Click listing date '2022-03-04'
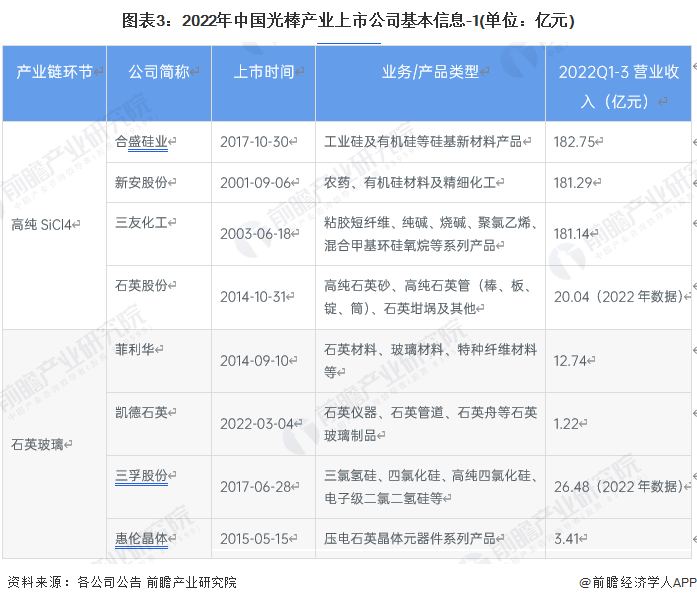The height and width of the screenshot is (603, 697). pyautogui.click(x=257, y=424)
